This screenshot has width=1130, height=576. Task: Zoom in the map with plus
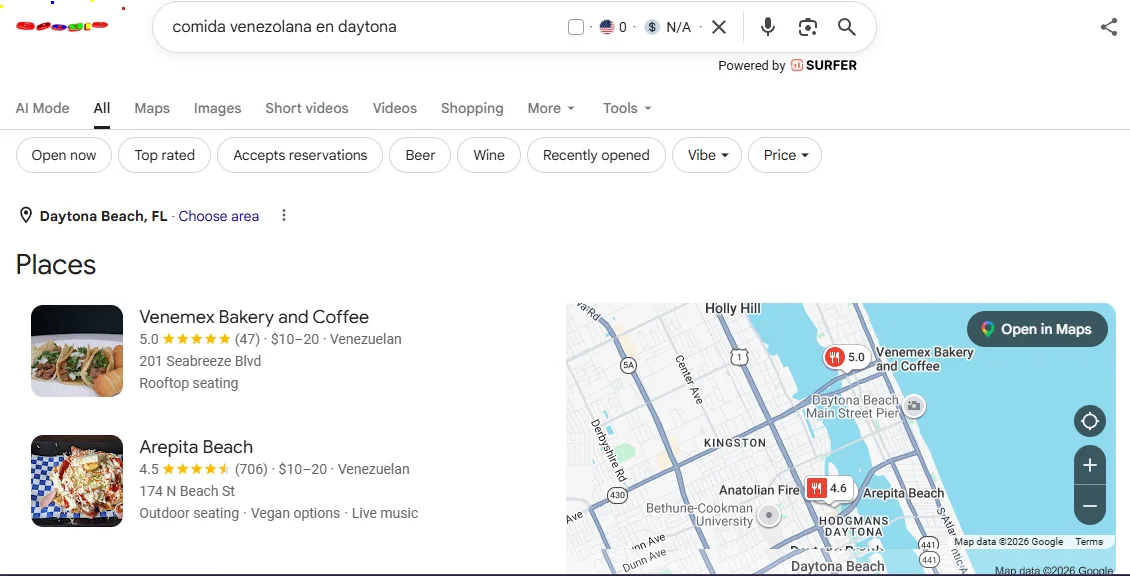pyautogui.click(x=1090, y=466)
